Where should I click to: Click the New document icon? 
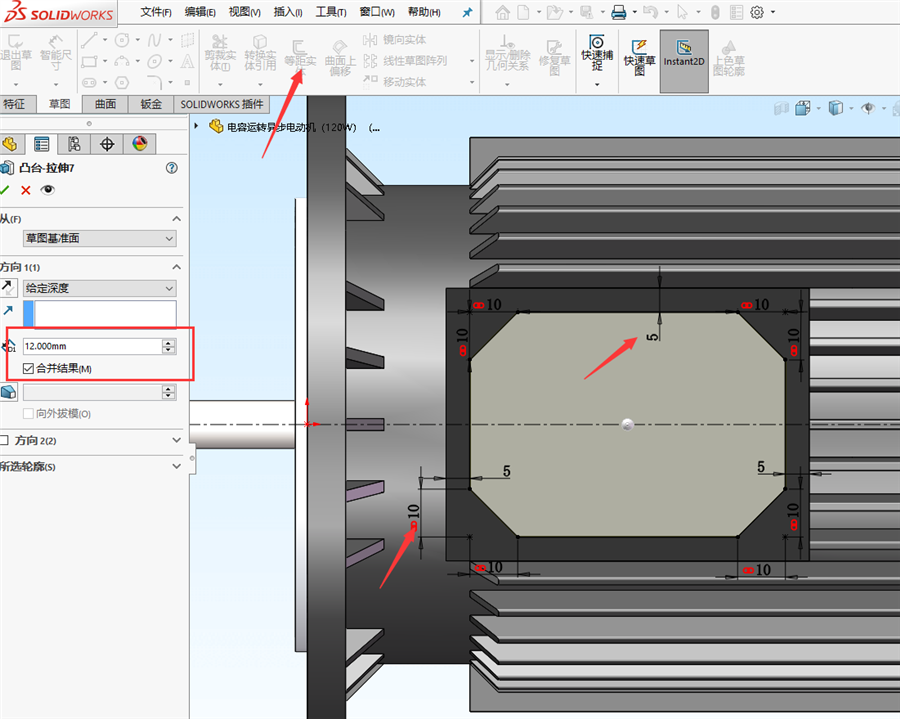pos(523,12)
